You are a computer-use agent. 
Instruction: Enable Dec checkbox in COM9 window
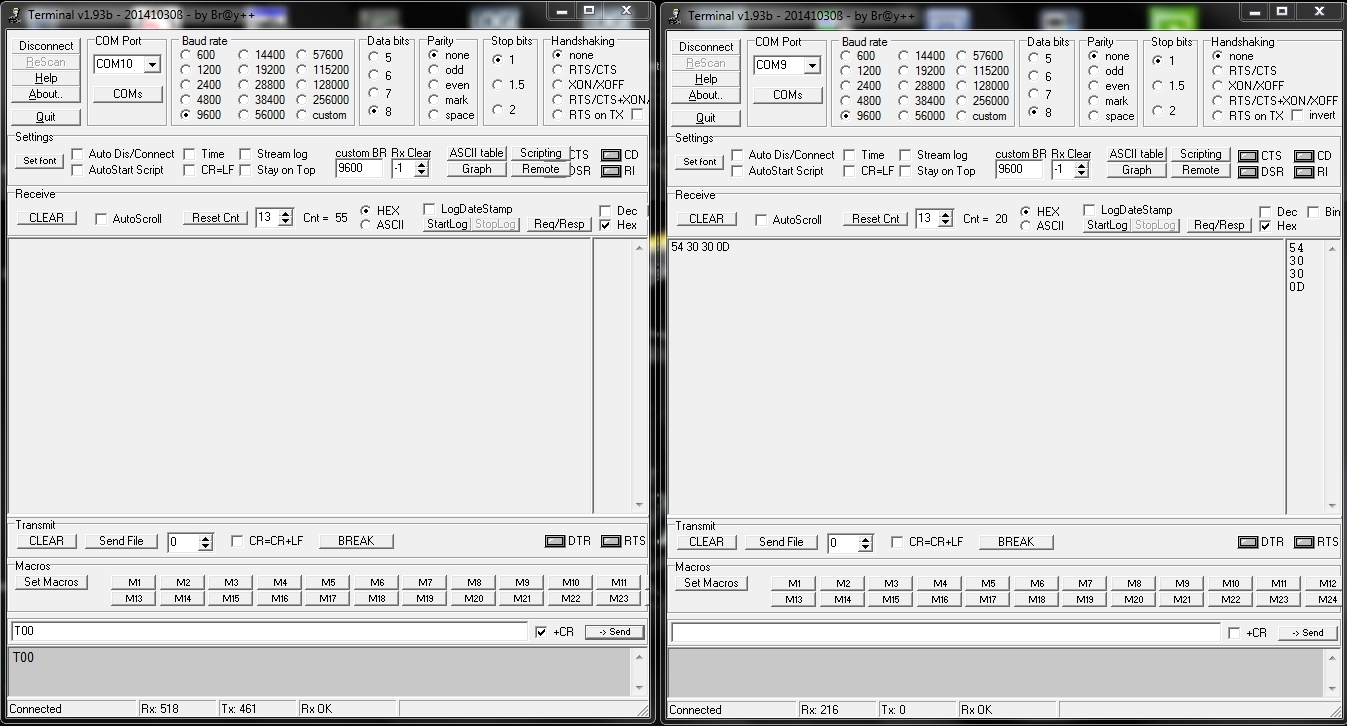(1266, 212)
